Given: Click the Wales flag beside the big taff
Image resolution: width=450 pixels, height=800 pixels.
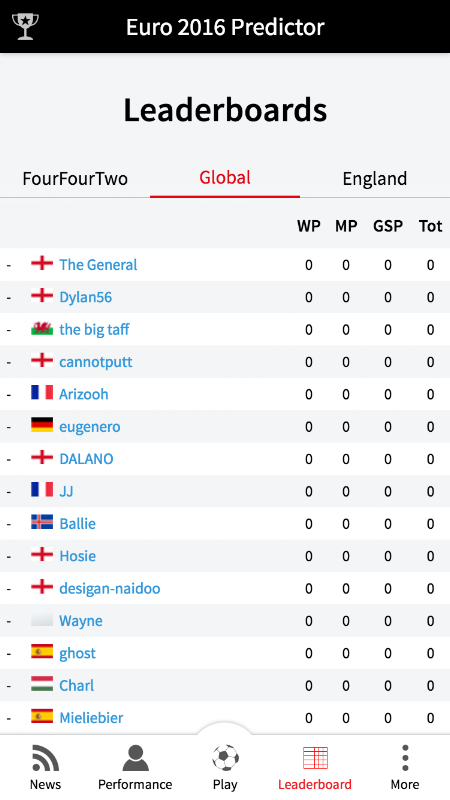Looking at the screenshot, I should click(x=42, y=329).
